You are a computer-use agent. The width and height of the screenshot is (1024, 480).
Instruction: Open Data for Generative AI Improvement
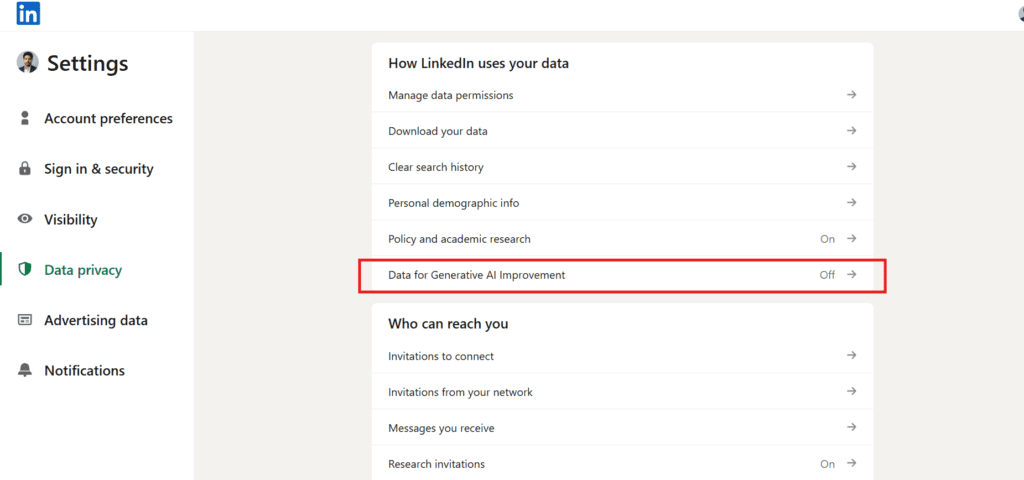pos(622,275)
